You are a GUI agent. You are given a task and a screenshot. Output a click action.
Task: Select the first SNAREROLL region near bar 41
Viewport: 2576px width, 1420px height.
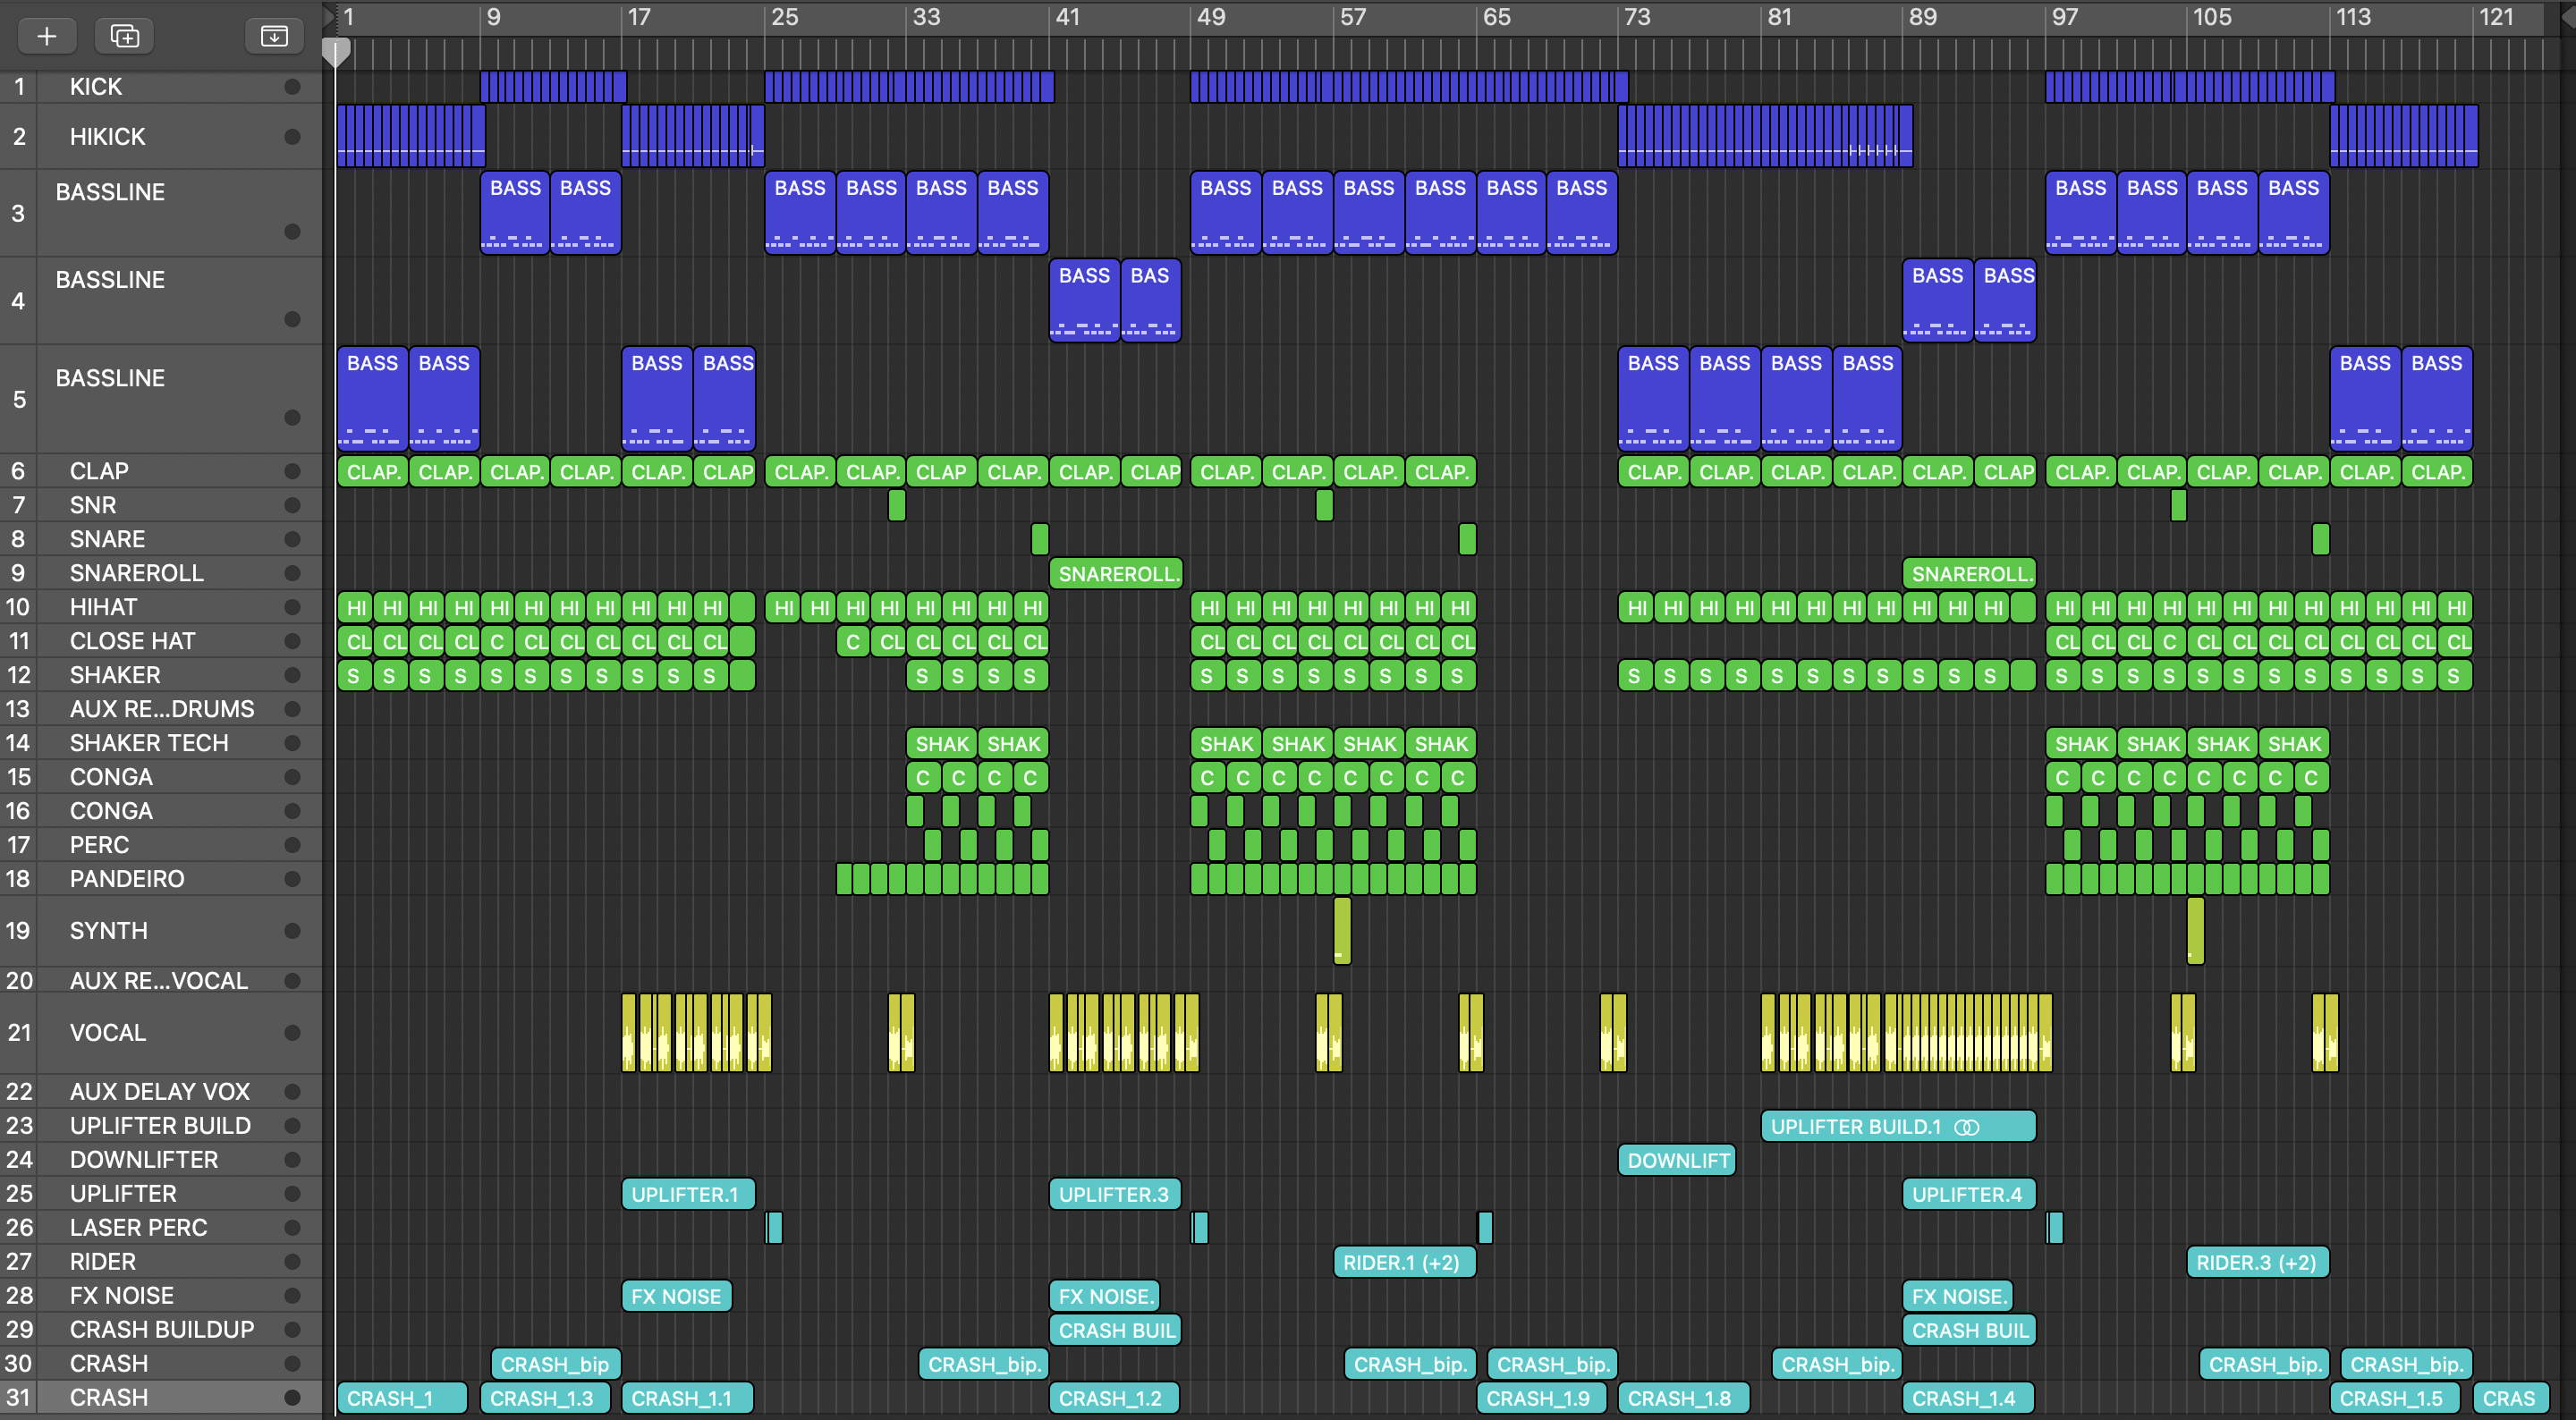click(x=1115, y=574)
